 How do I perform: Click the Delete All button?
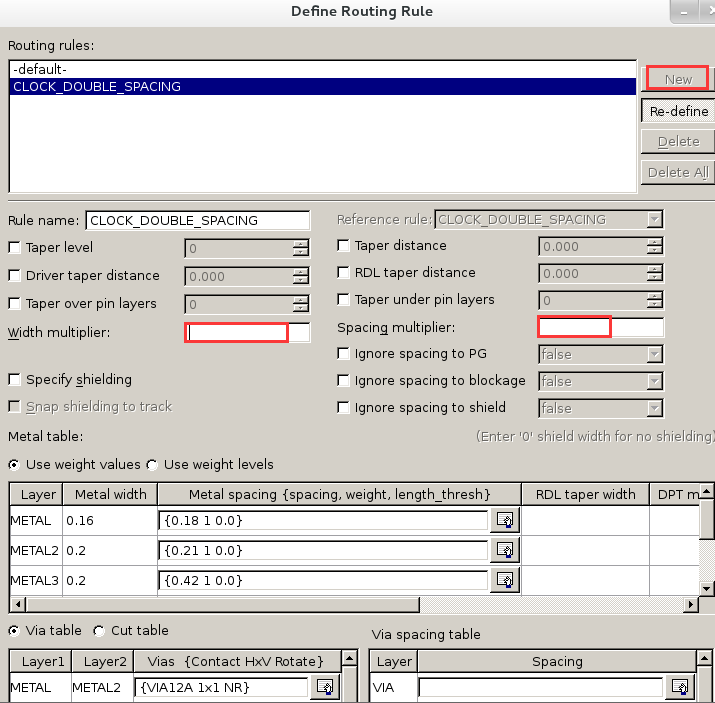pos(678,172)
